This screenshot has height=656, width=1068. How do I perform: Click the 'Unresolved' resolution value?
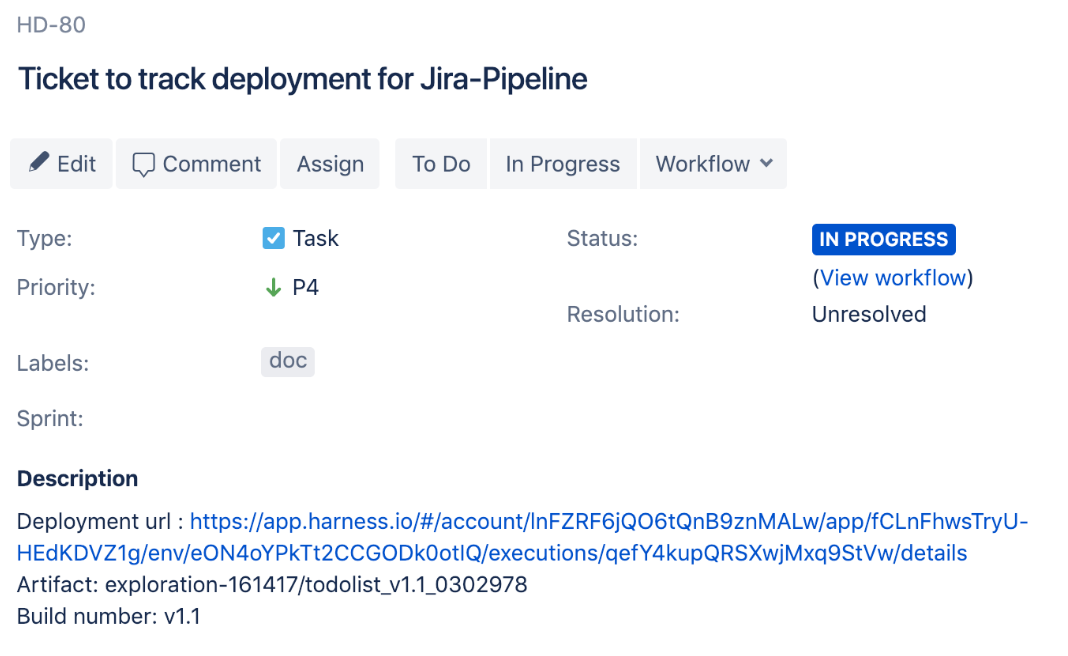(x=868, y=314)
